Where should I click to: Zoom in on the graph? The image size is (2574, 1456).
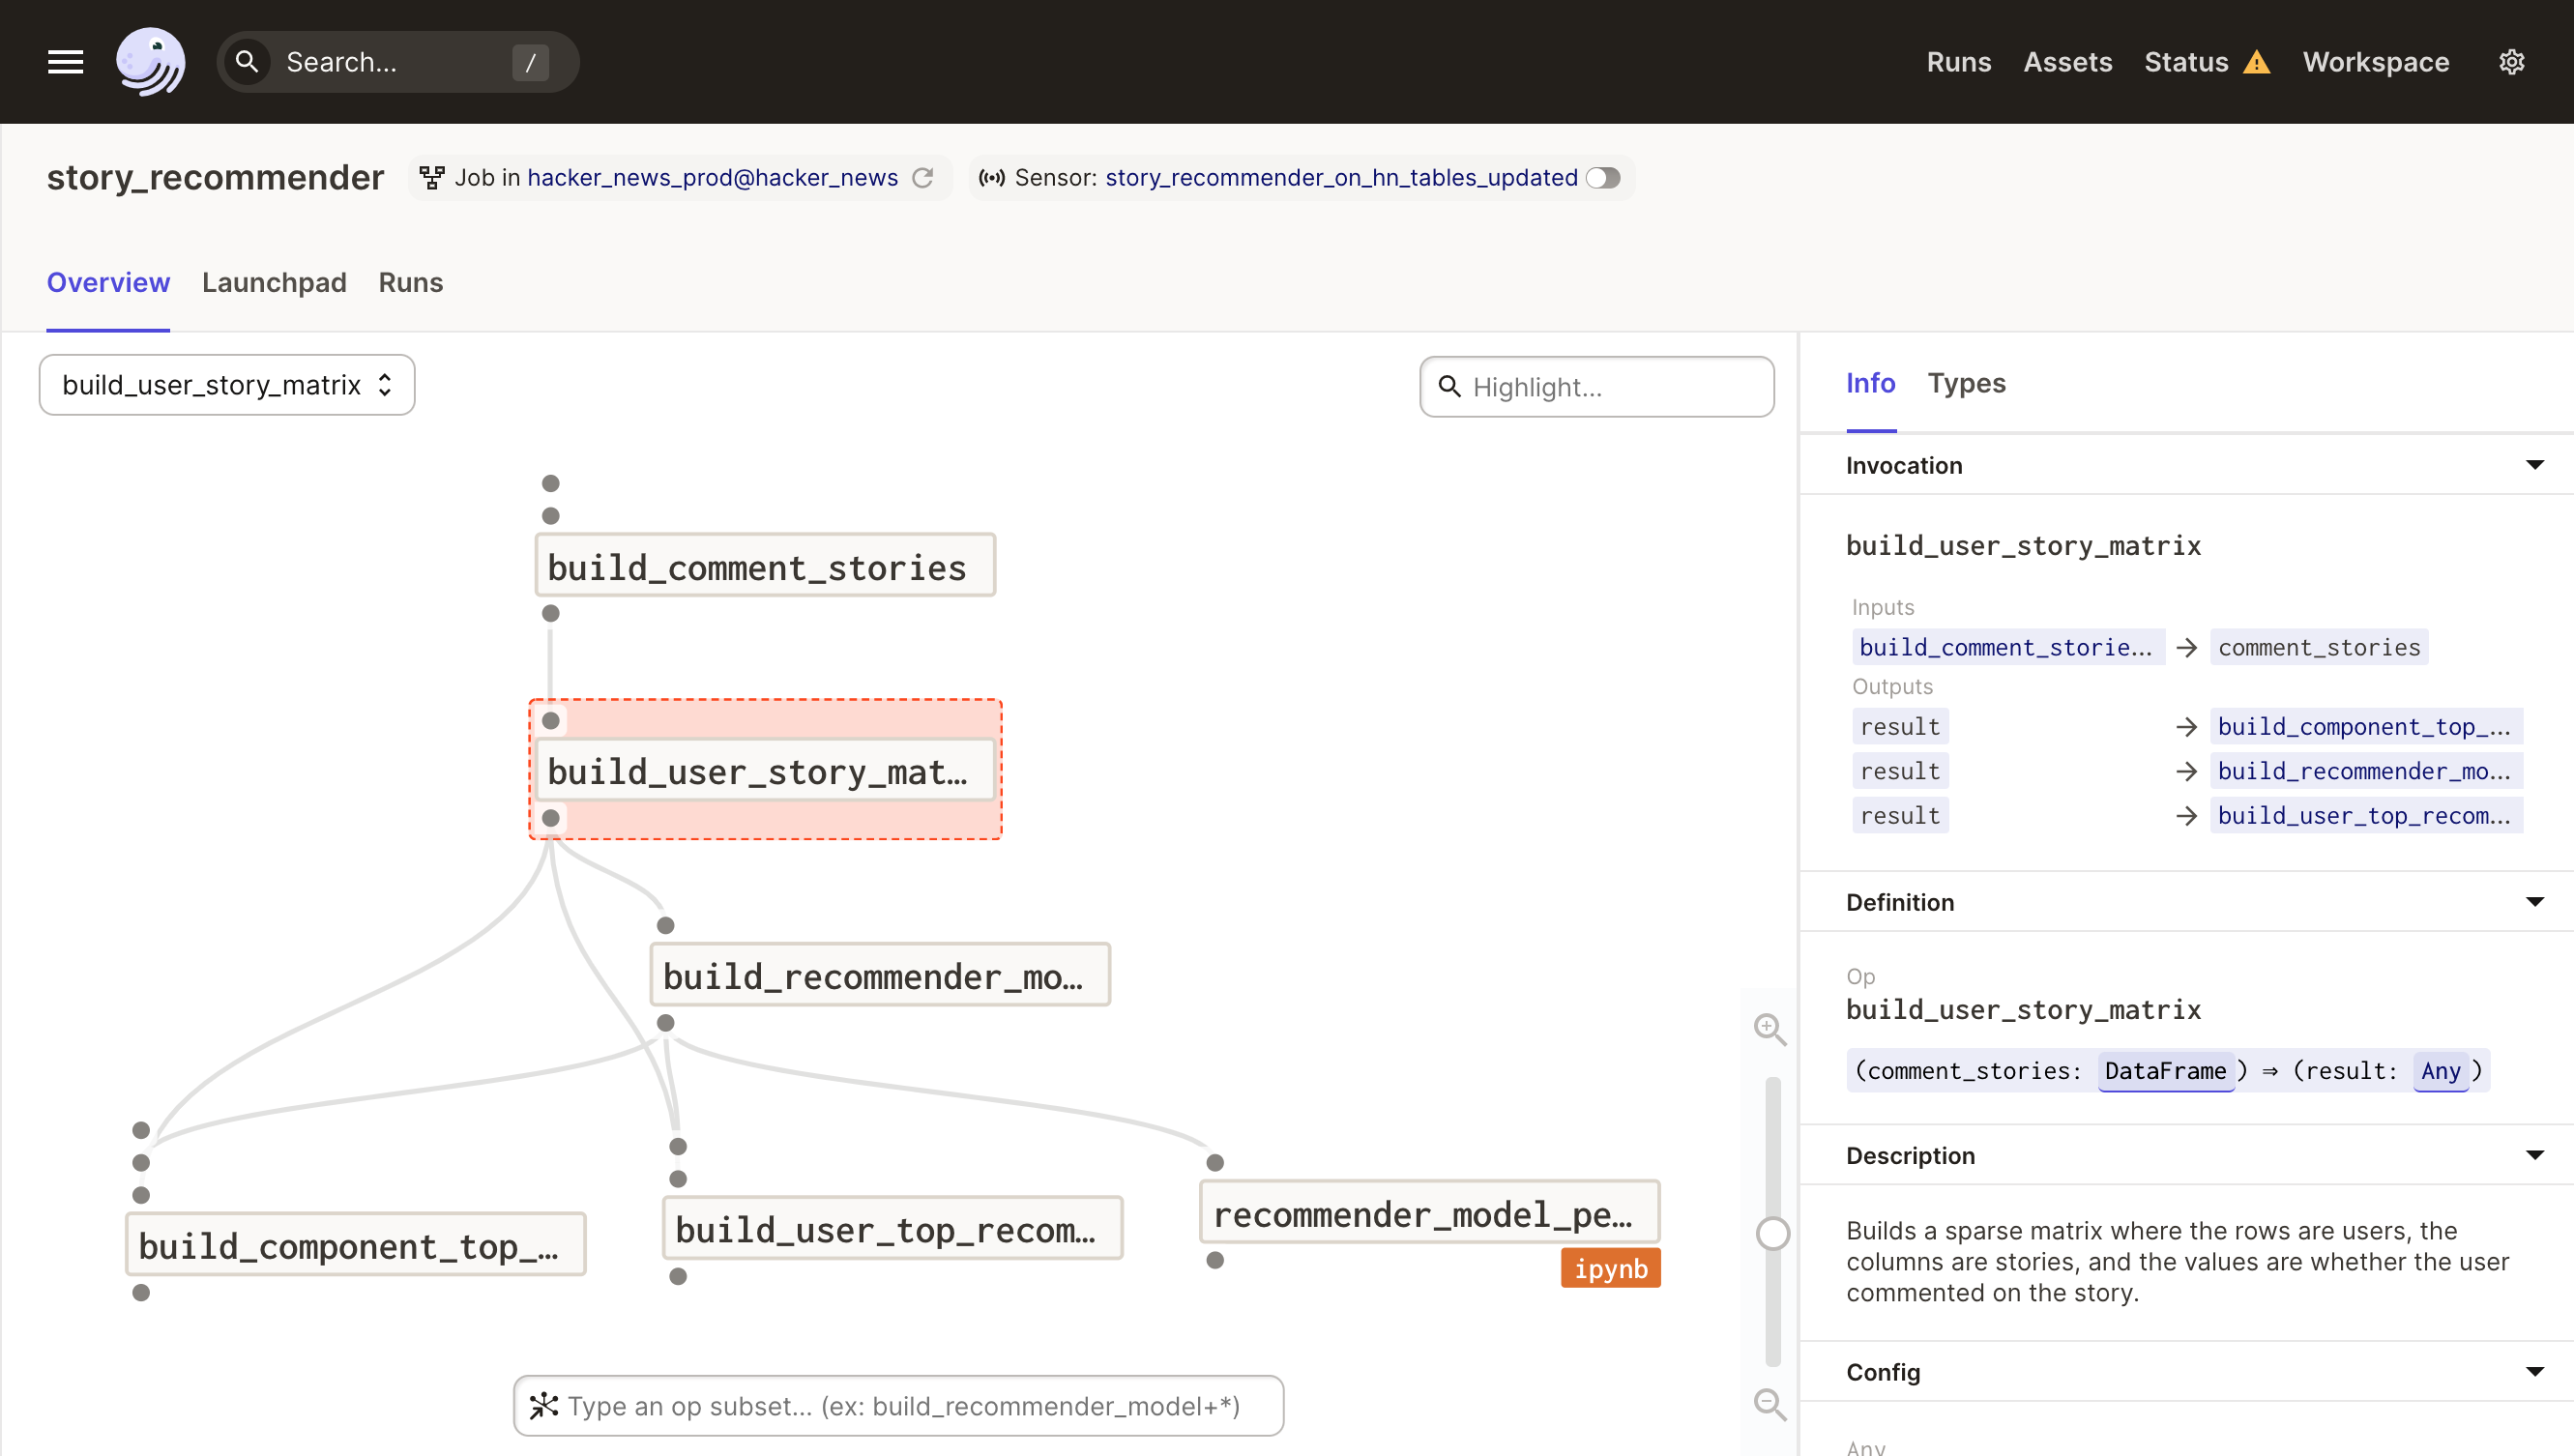coord(1769,1028)
